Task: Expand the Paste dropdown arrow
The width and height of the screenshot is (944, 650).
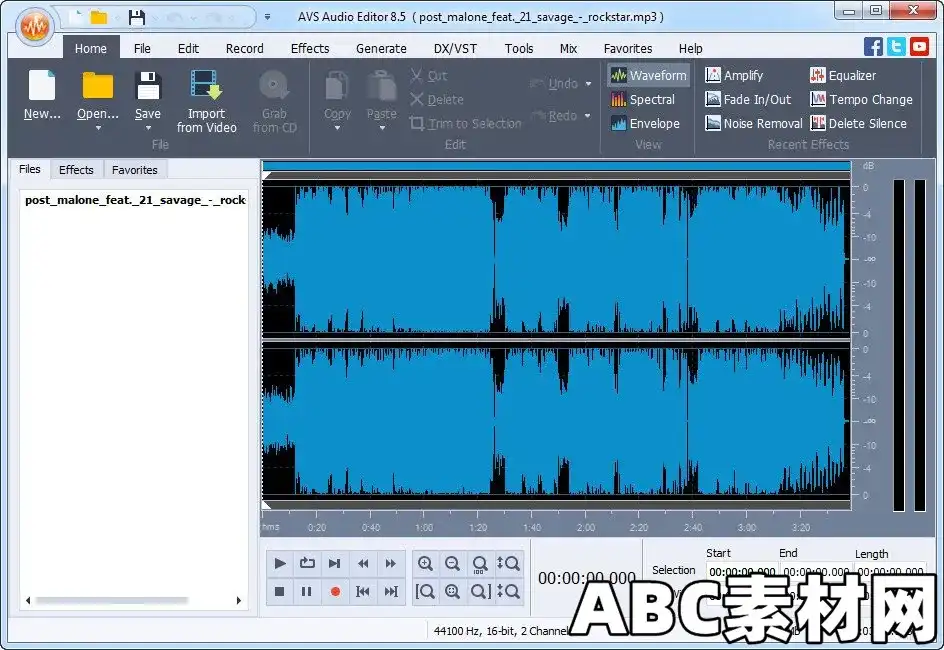Action: (382, 128)
